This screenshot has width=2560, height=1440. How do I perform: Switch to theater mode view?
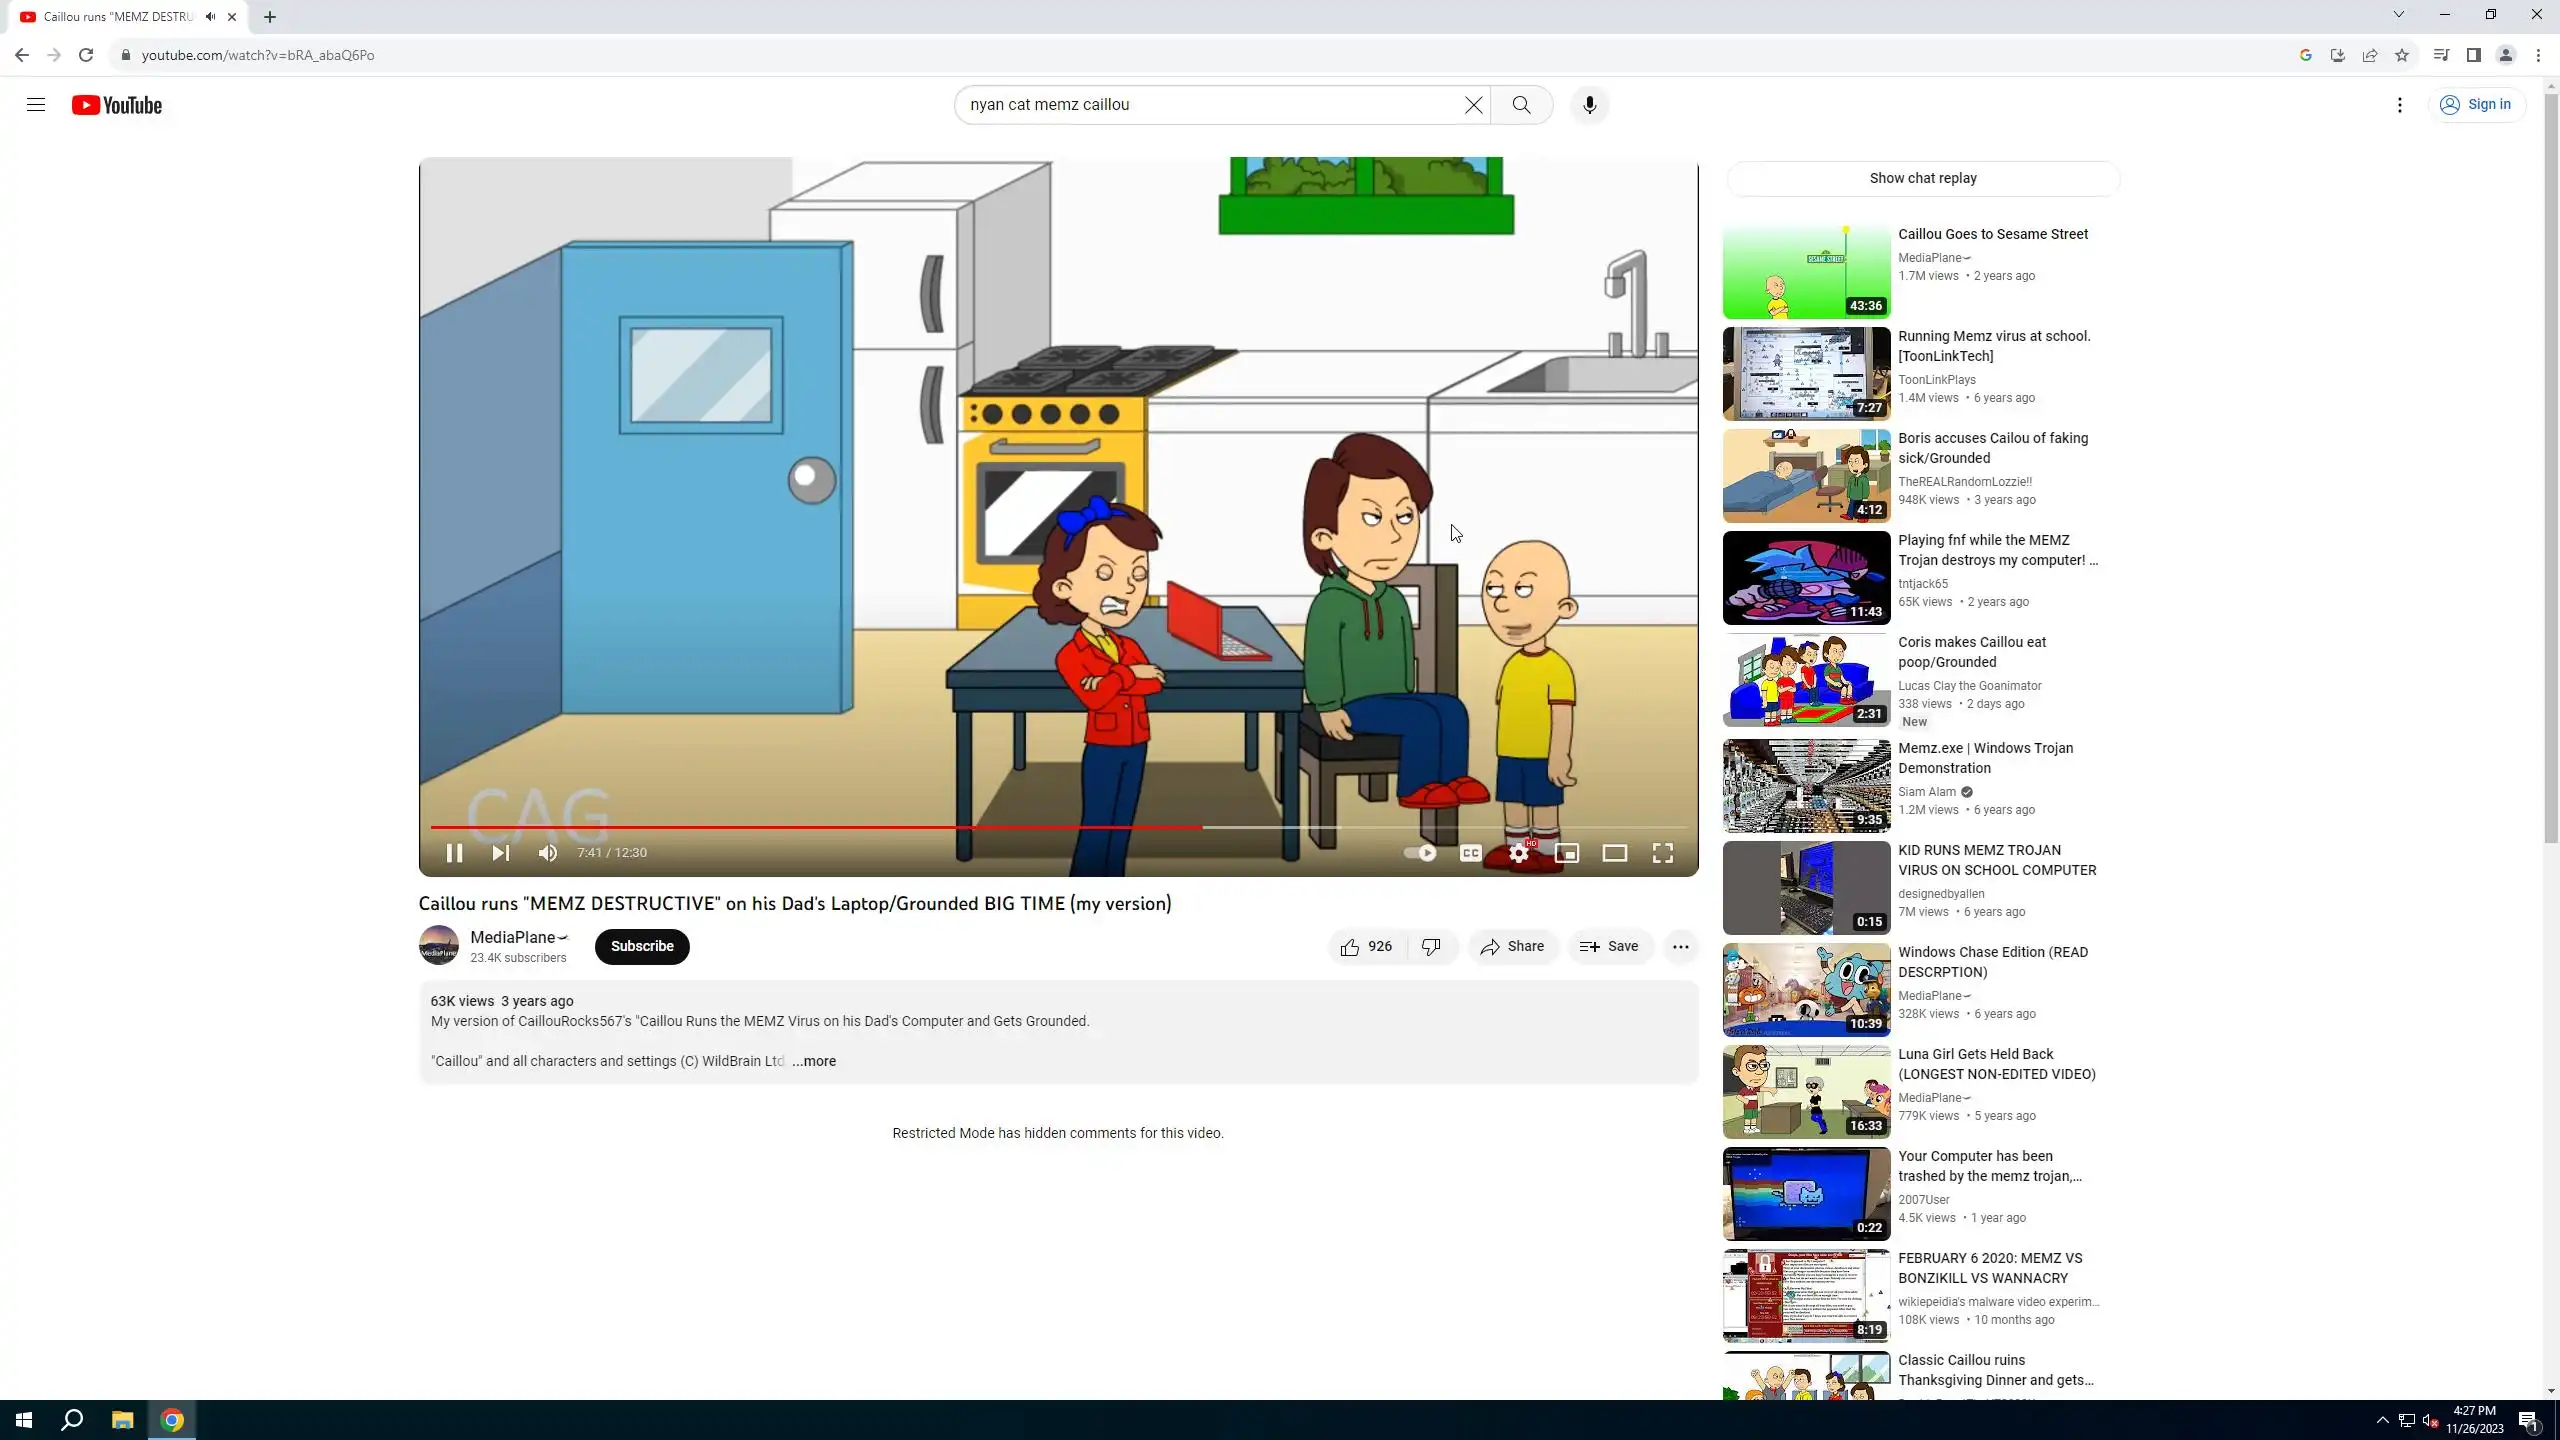(1614, 853)
